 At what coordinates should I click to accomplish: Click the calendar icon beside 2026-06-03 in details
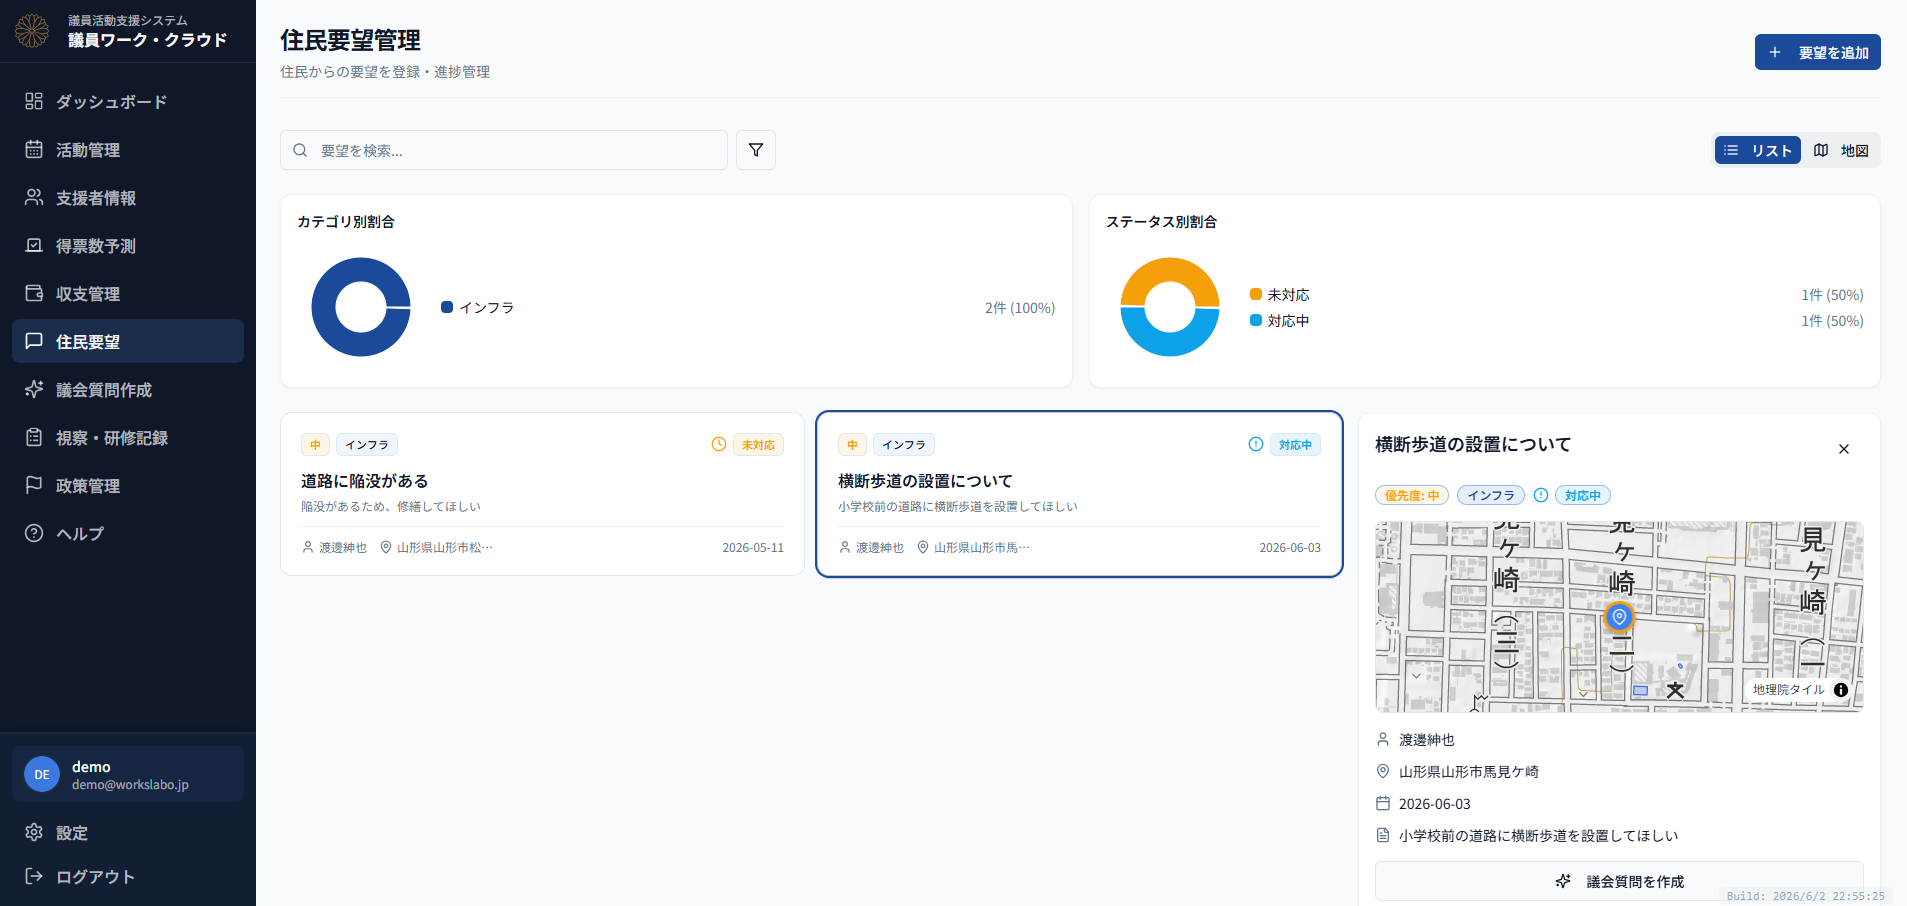1383,803
